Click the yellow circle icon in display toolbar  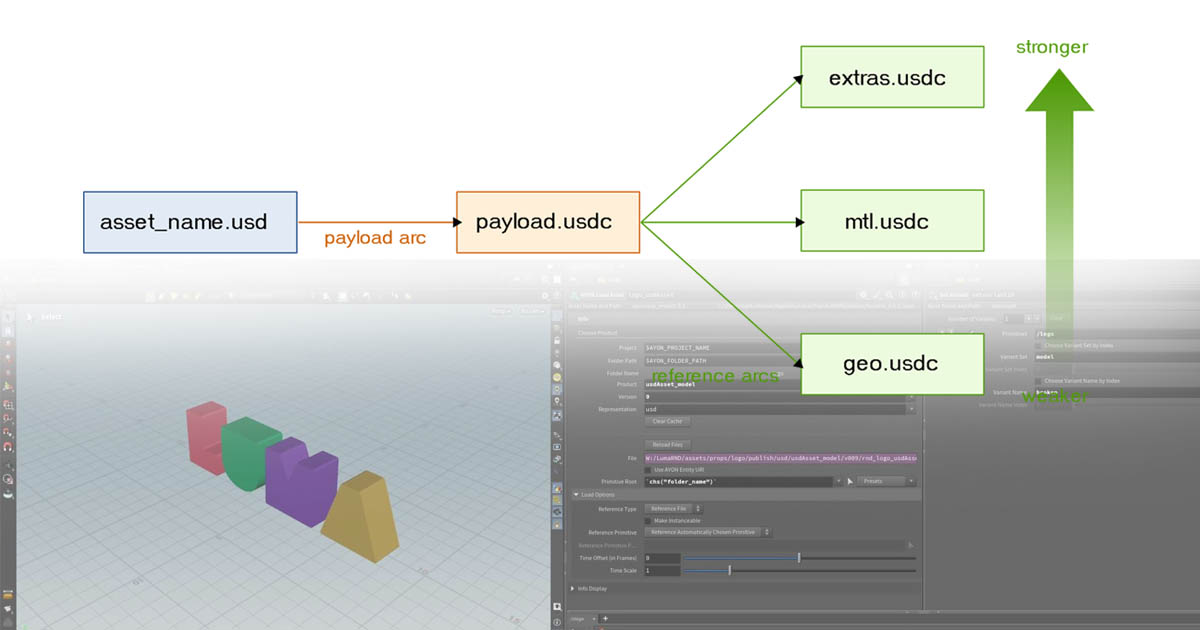(557, 377)
